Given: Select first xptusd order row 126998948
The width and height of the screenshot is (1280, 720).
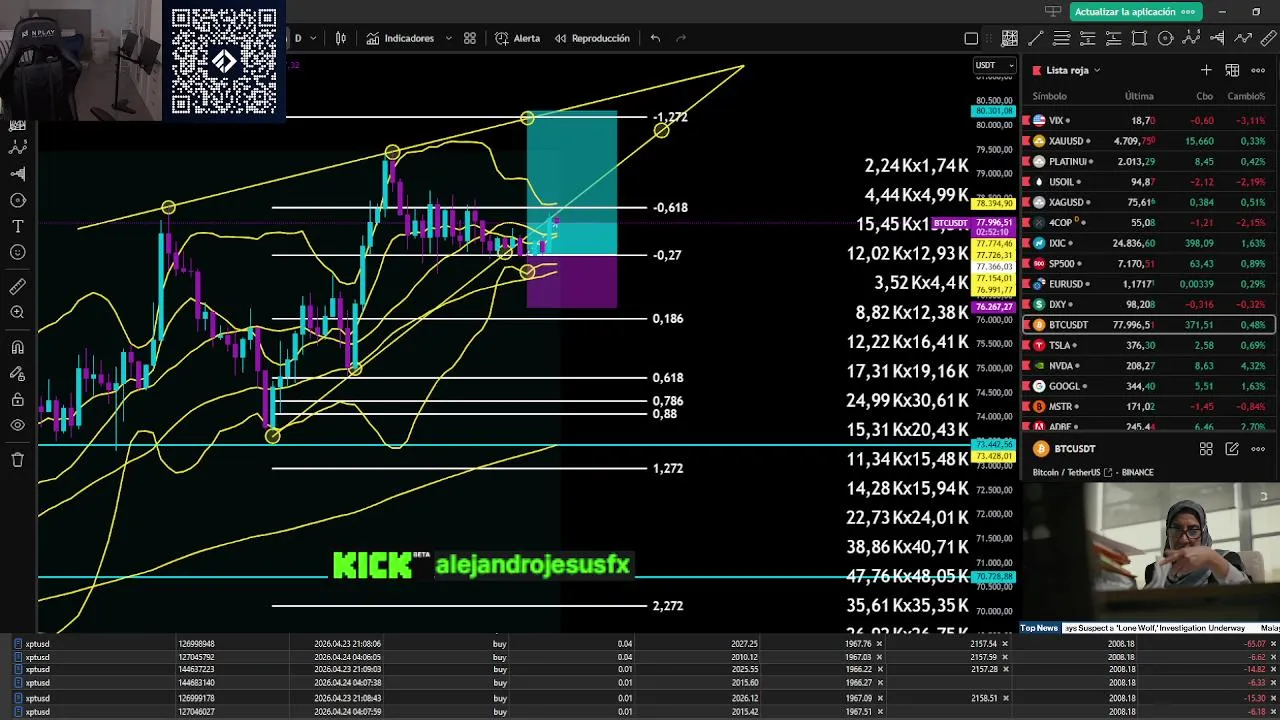Looking at the screenshot, I should (640, 644).
